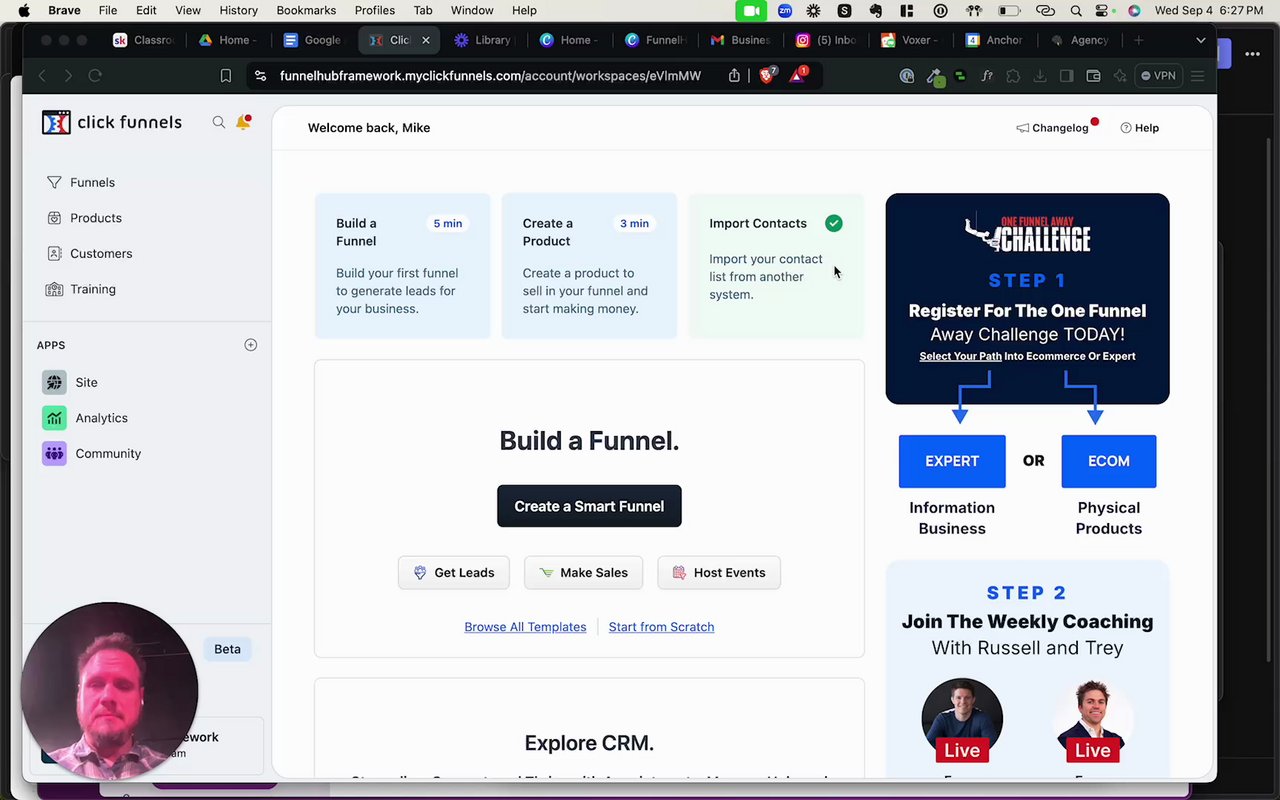Open the Create a Product card
This screenshot has height=800, width=1280.
tap(589, 266)
